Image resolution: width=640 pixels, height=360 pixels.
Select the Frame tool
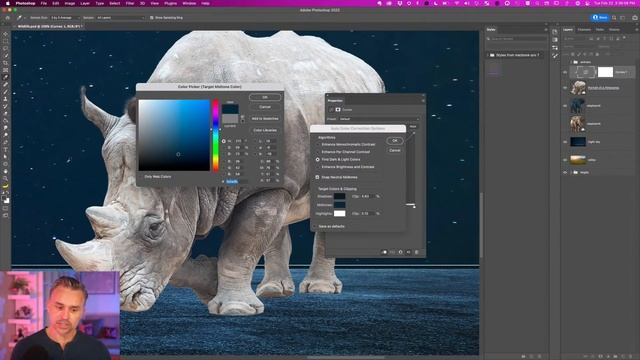click(x=5, y=70)
